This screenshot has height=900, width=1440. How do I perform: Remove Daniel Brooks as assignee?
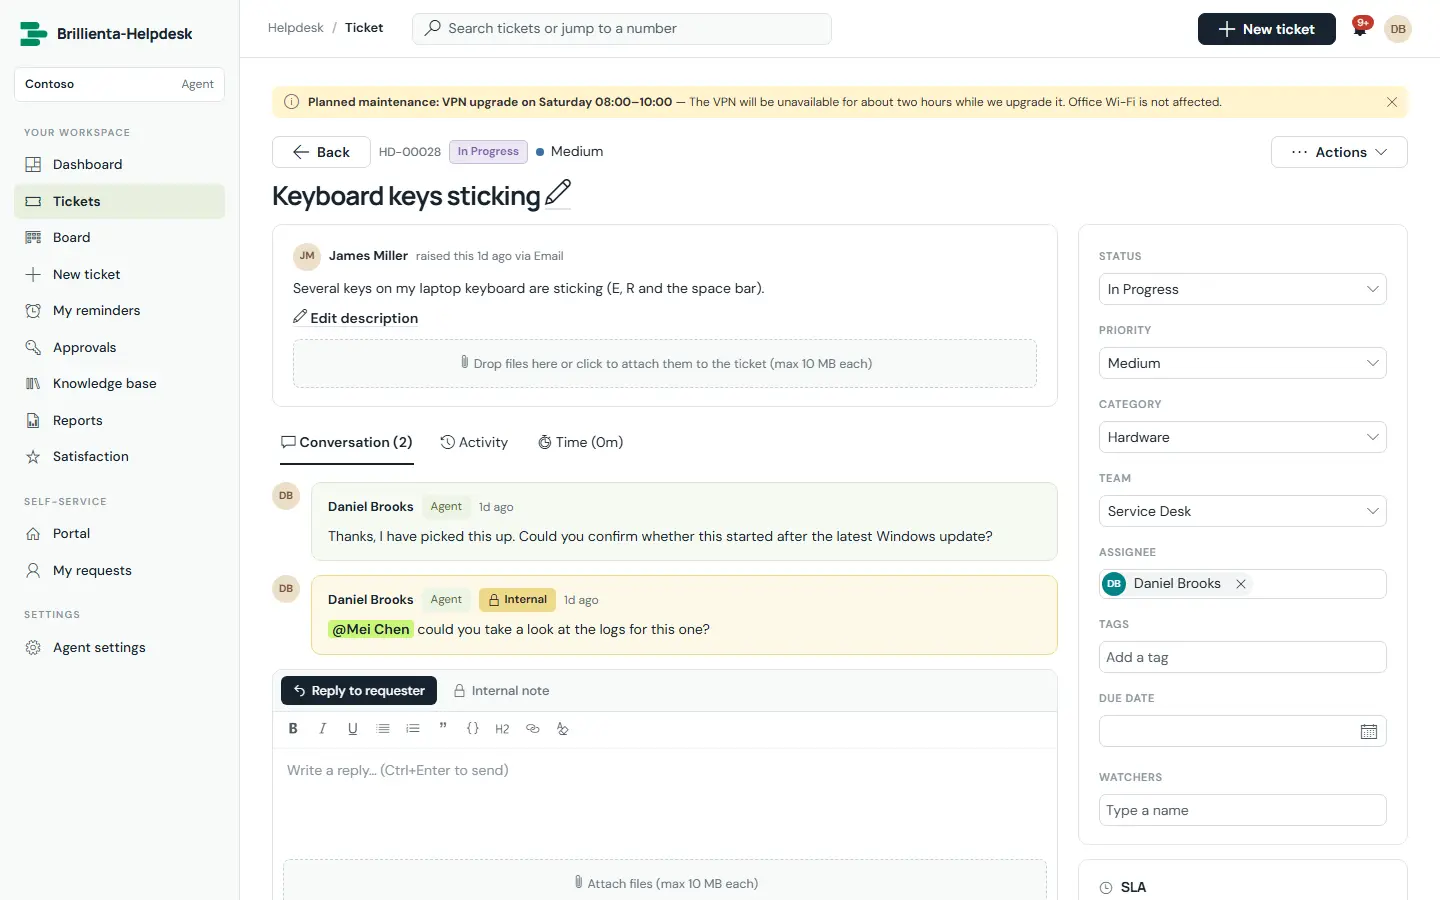pyautogui.click(x=1241, y=584)
